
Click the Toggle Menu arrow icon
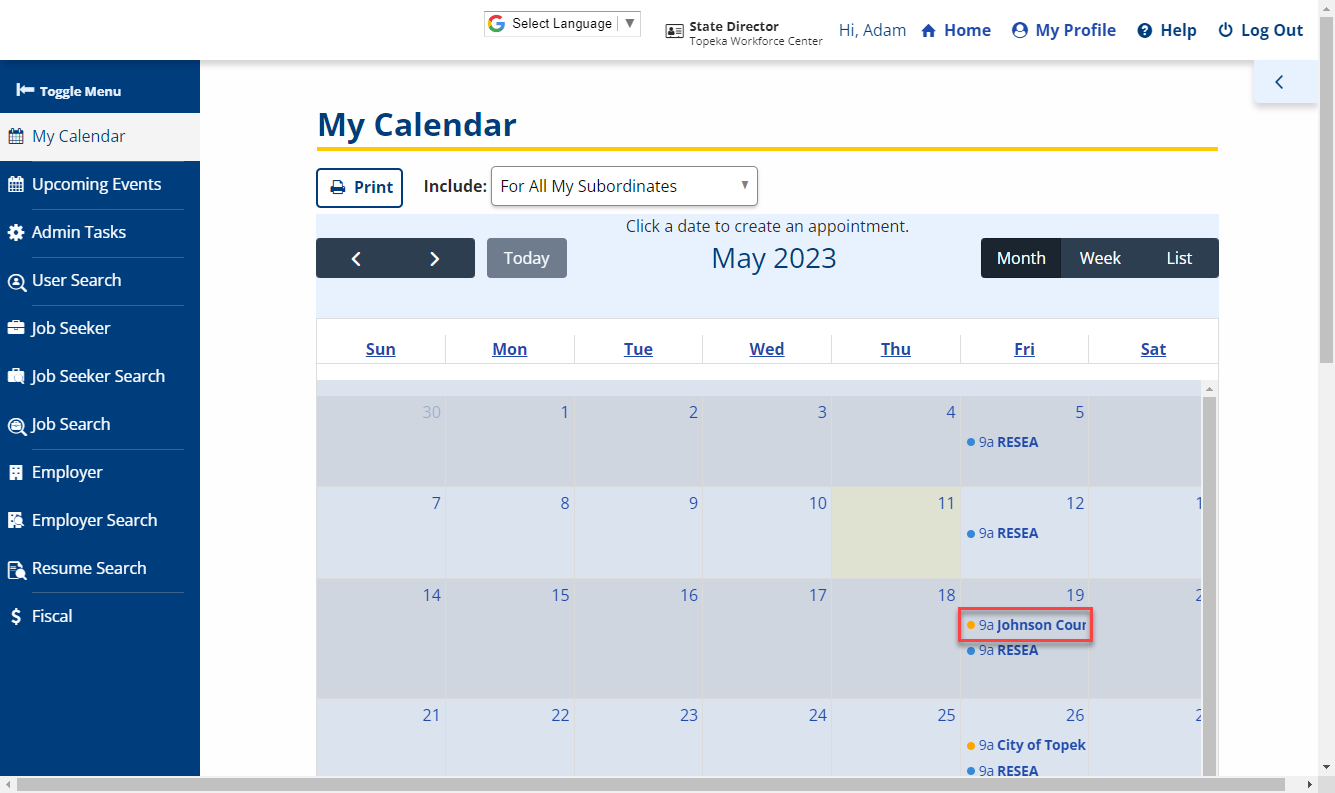click(x=25, y=91)
